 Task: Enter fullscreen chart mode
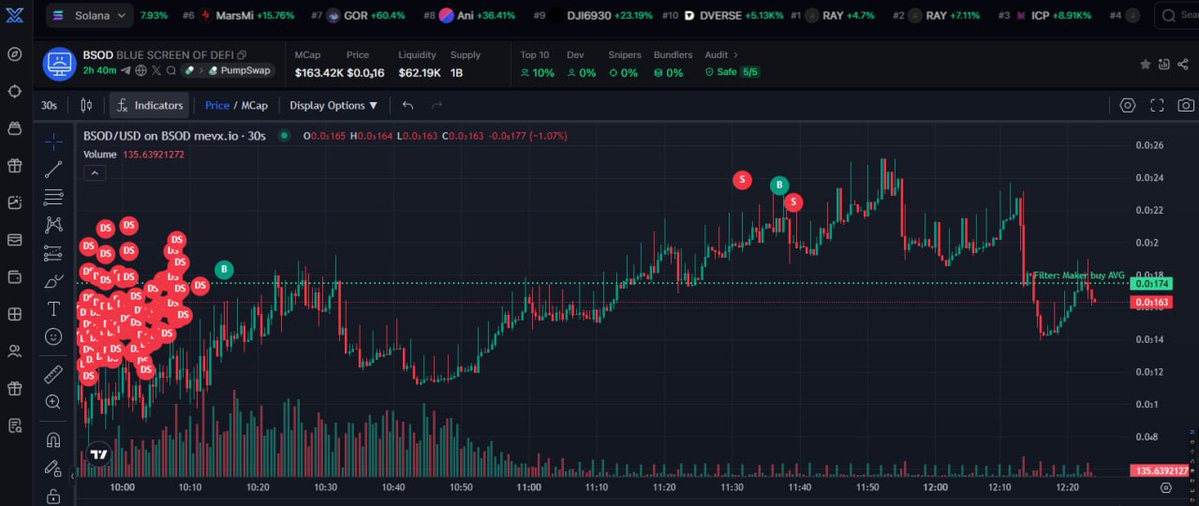tap(1157, 105)
